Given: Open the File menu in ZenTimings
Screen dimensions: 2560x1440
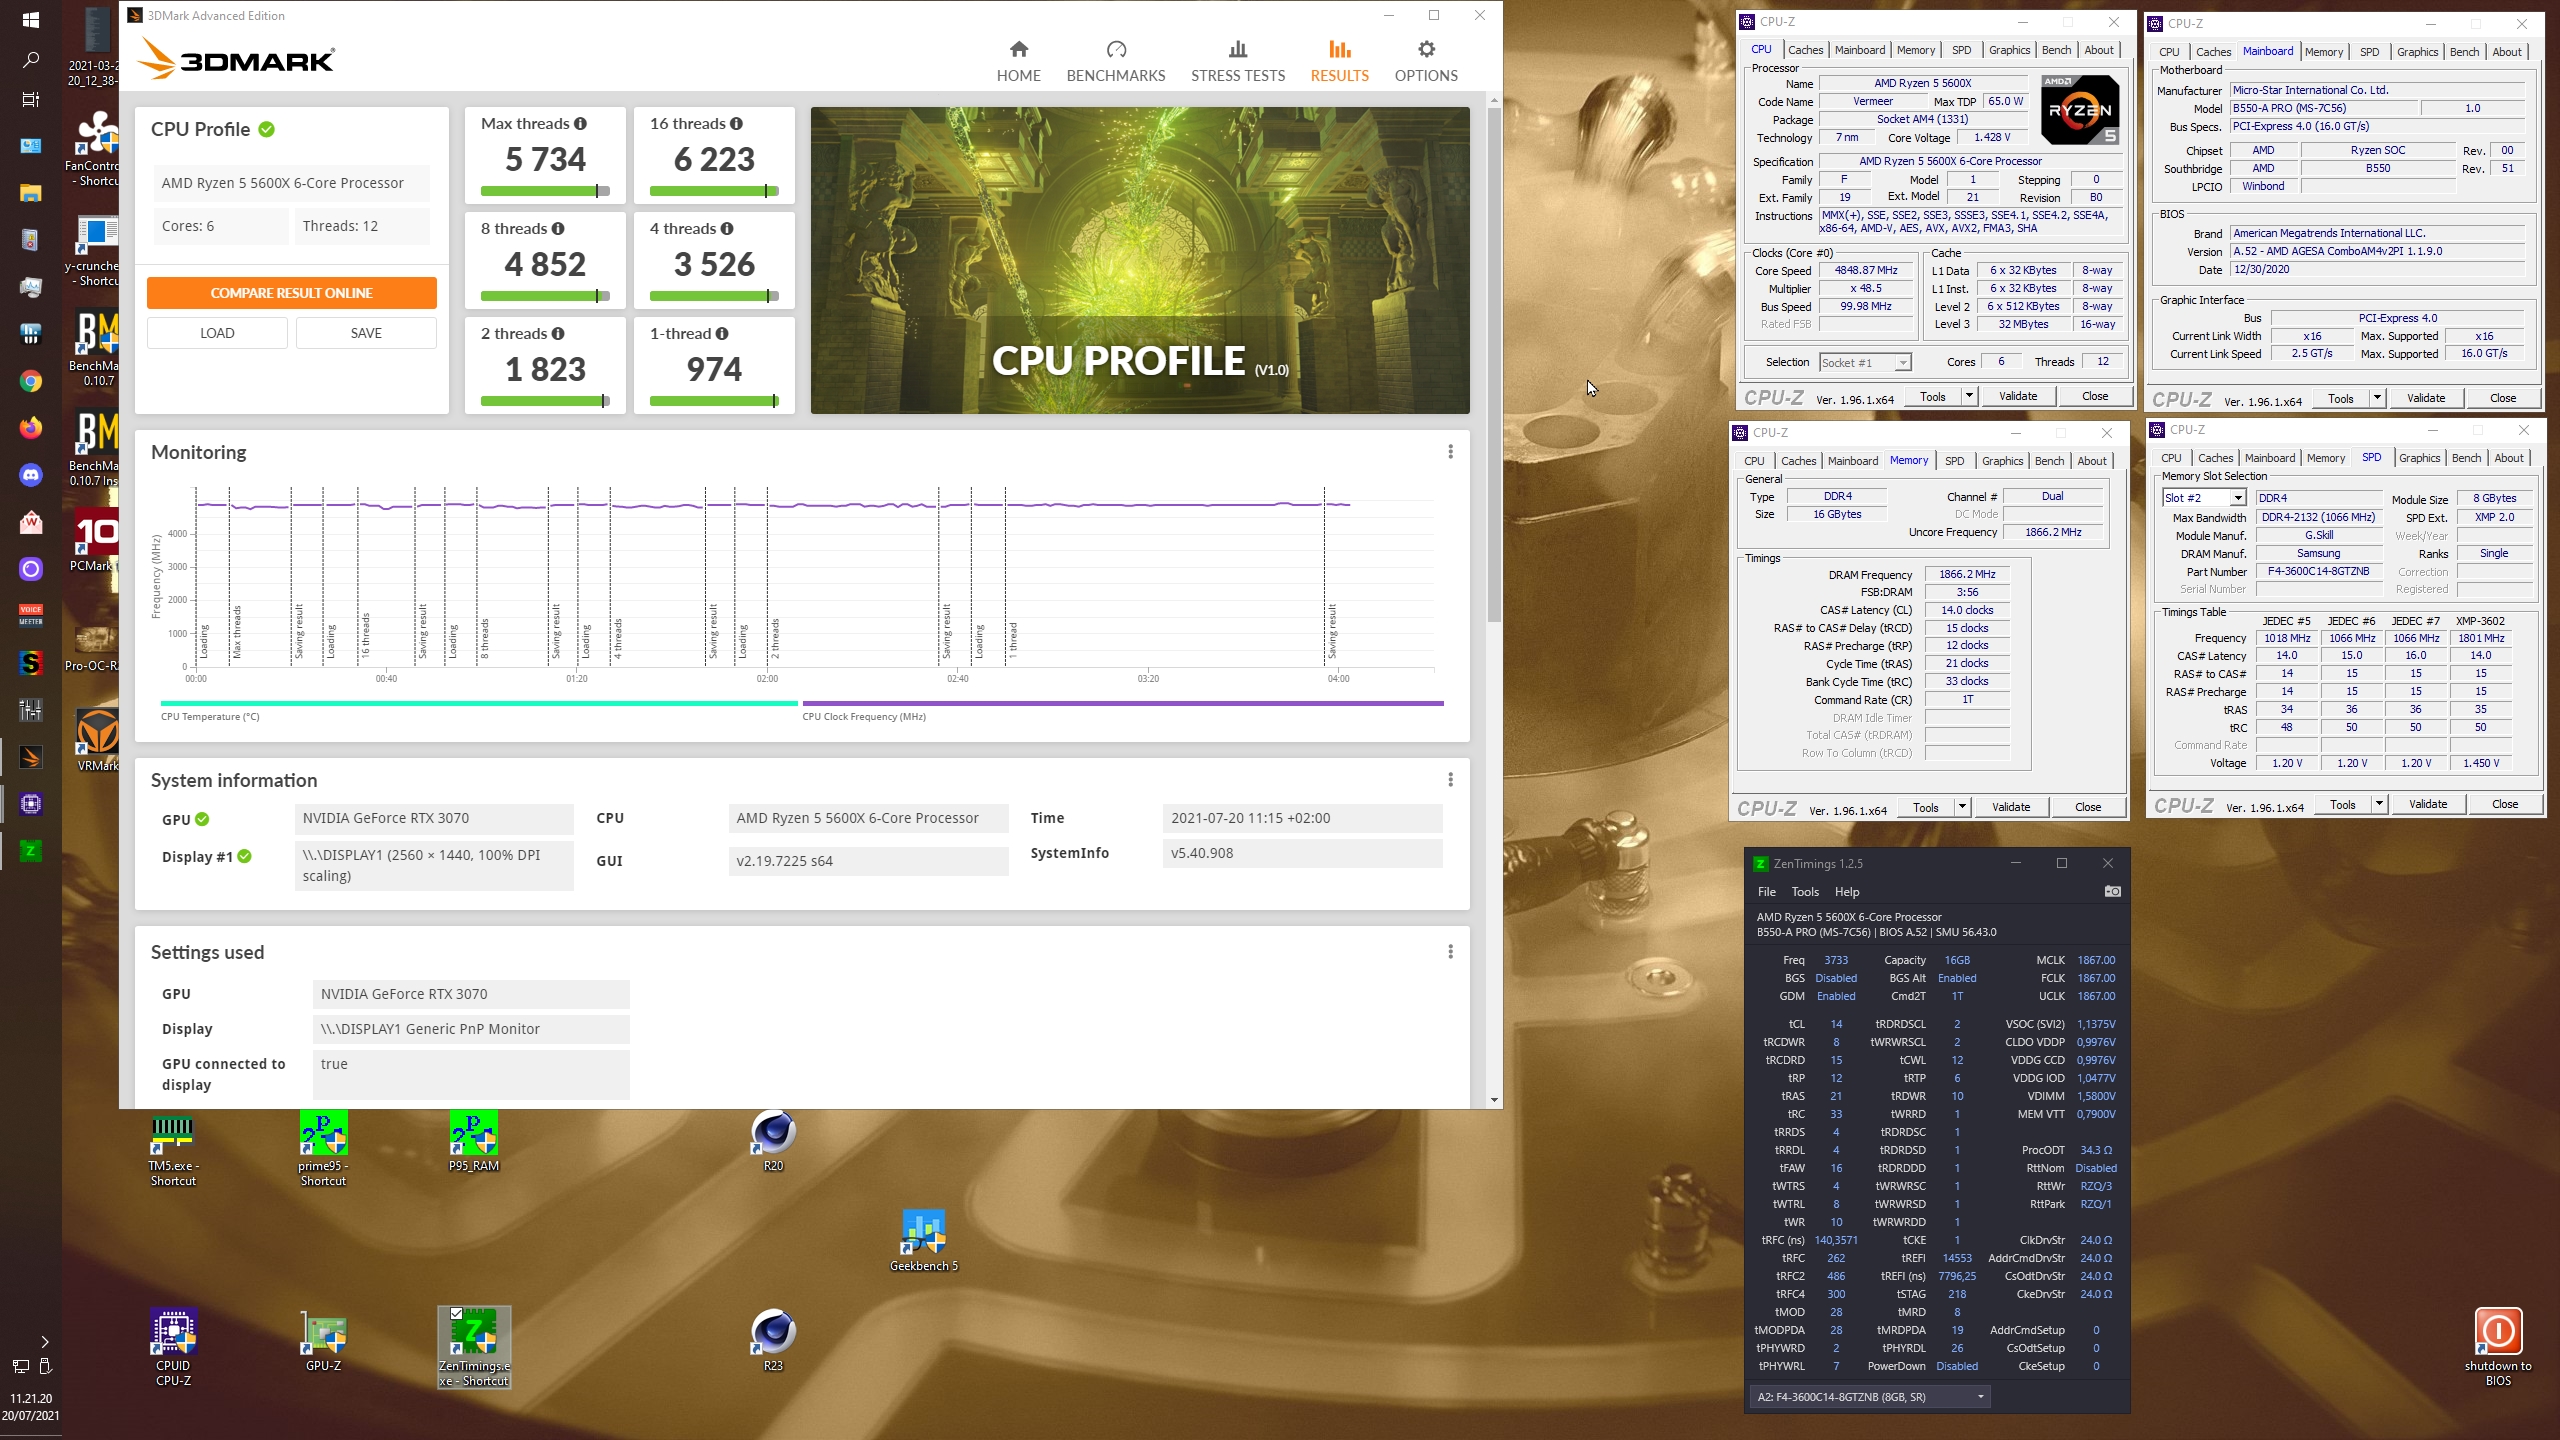Looking at the screenshot, I should pos(1767,892).
